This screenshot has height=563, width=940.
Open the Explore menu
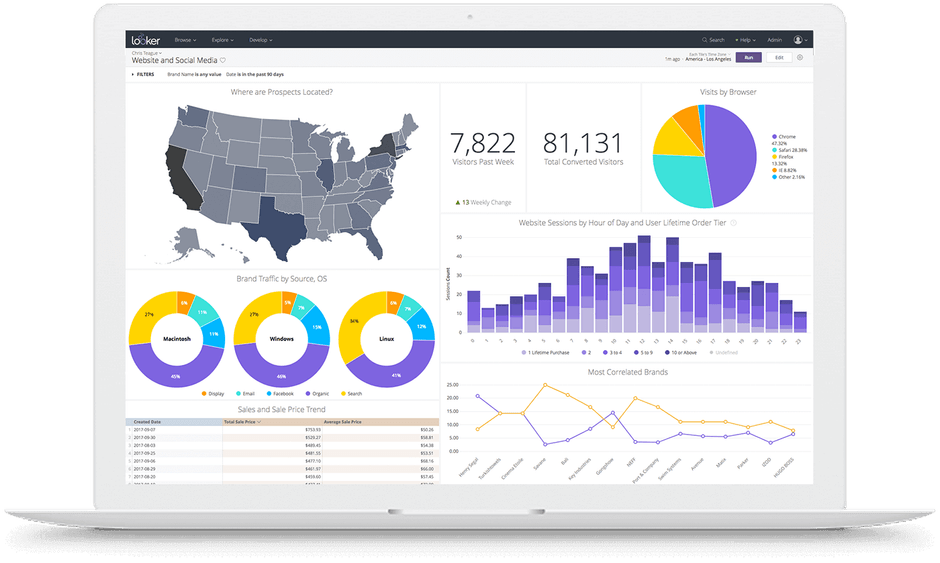pos(222,40)
